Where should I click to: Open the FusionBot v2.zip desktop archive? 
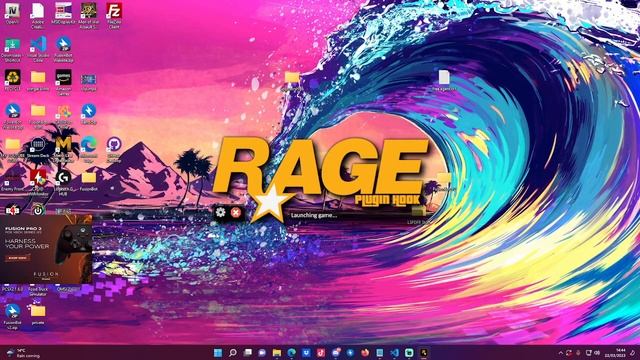point(12,316)
